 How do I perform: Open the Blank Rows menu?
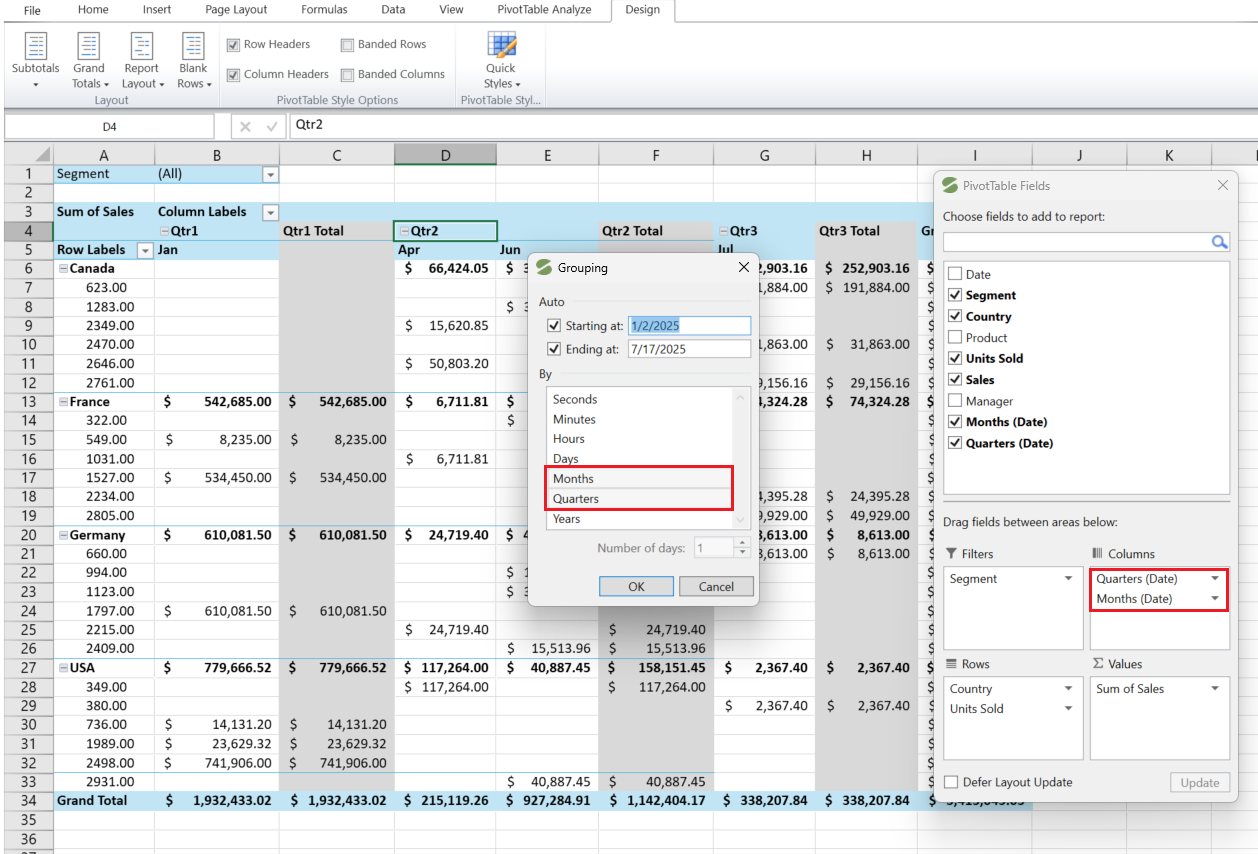193,61
